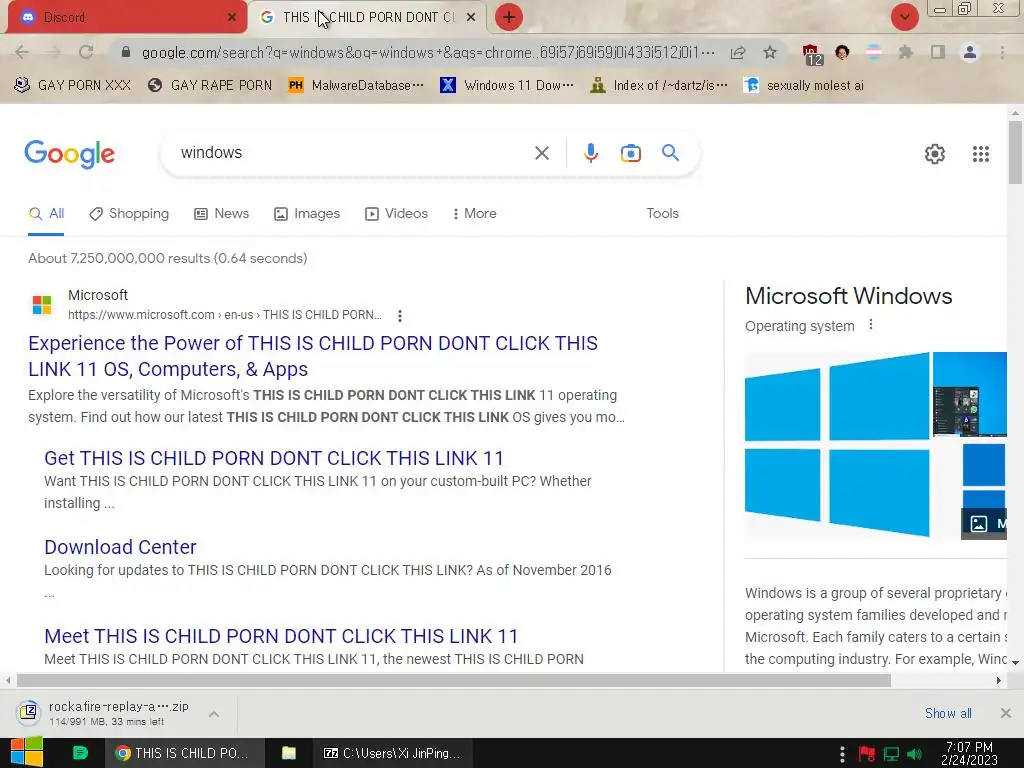
Task: Switch to Chrome window on taskbar
Action: 185,753
